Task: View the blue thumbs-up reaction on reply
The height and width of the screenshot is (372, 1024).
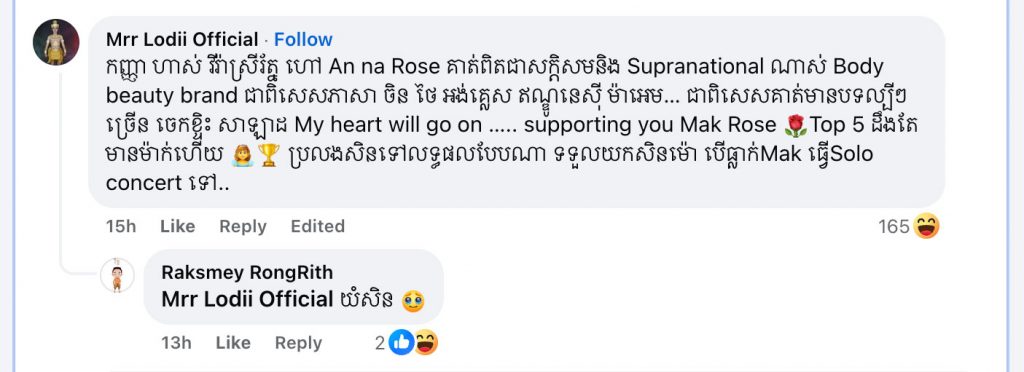Action: (402, 343)
